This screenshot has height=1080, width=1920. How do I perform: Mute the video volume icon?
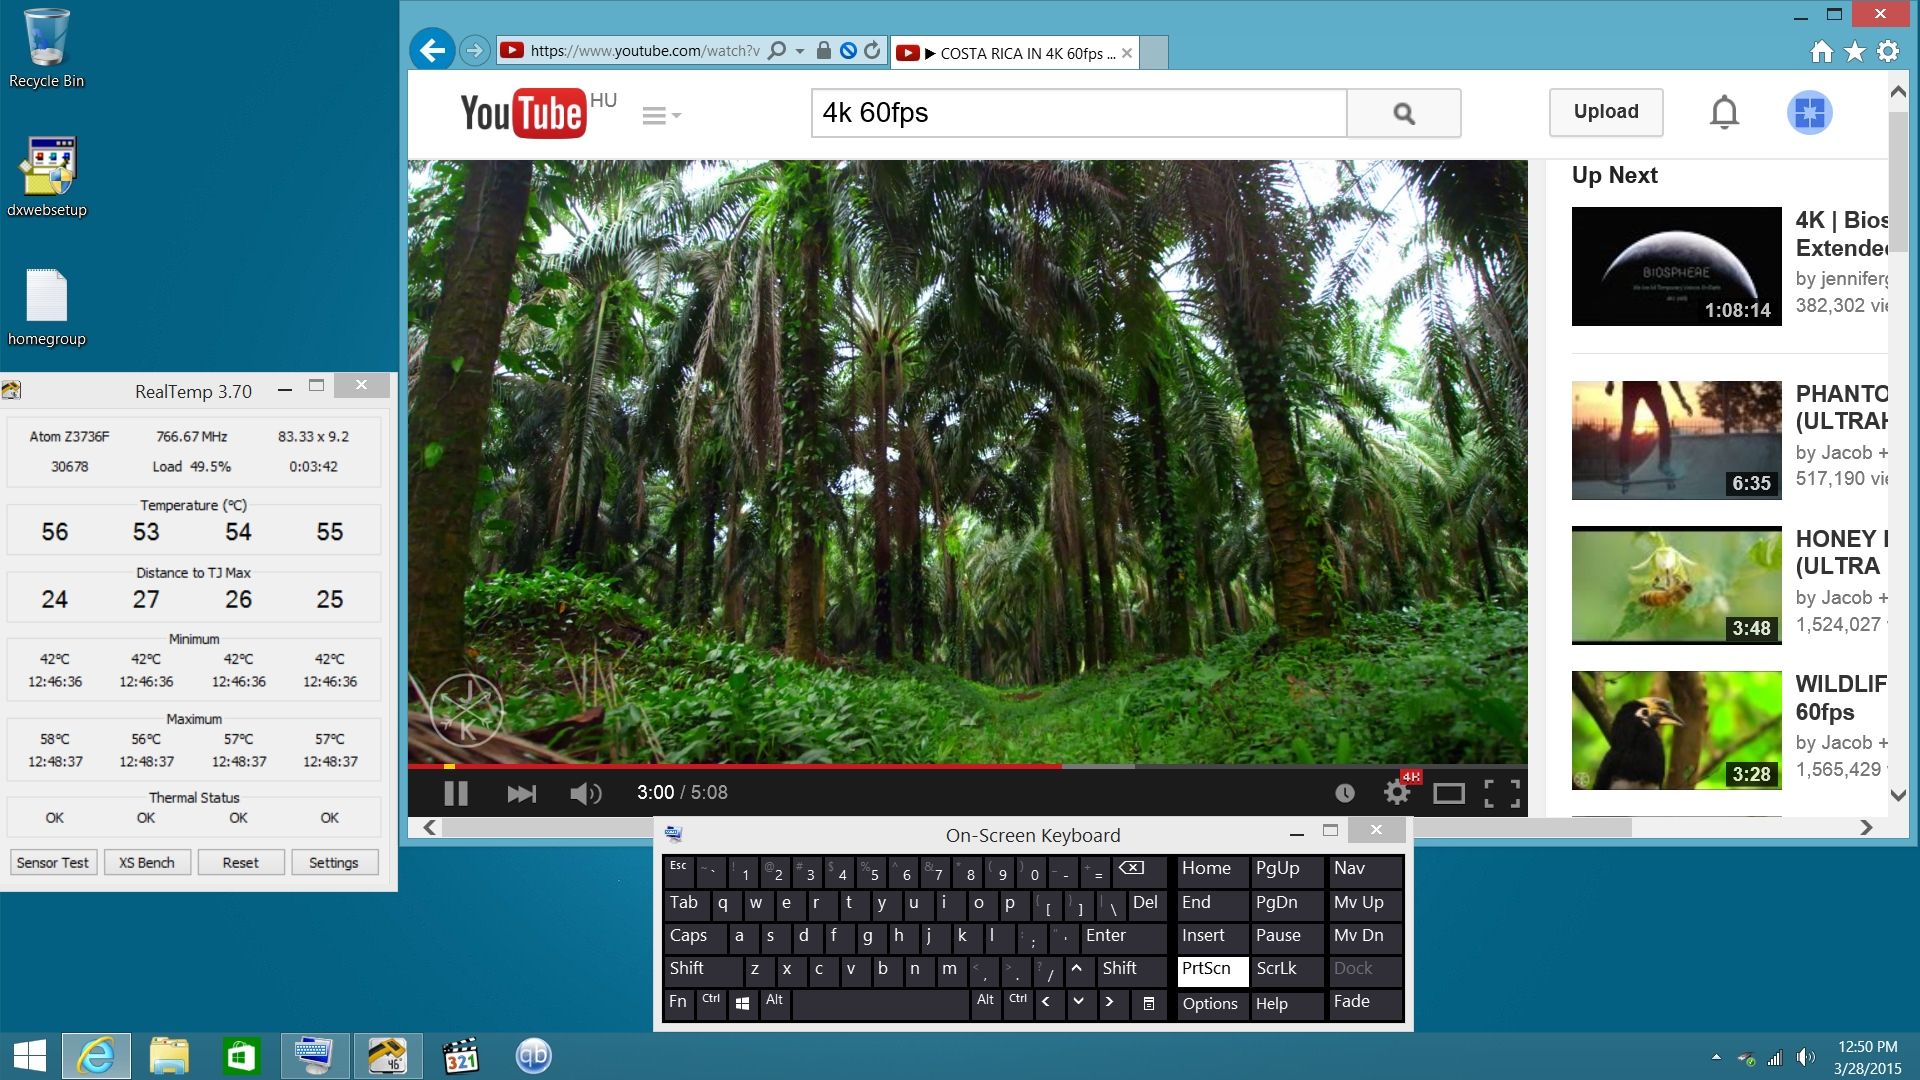(585, 793)
